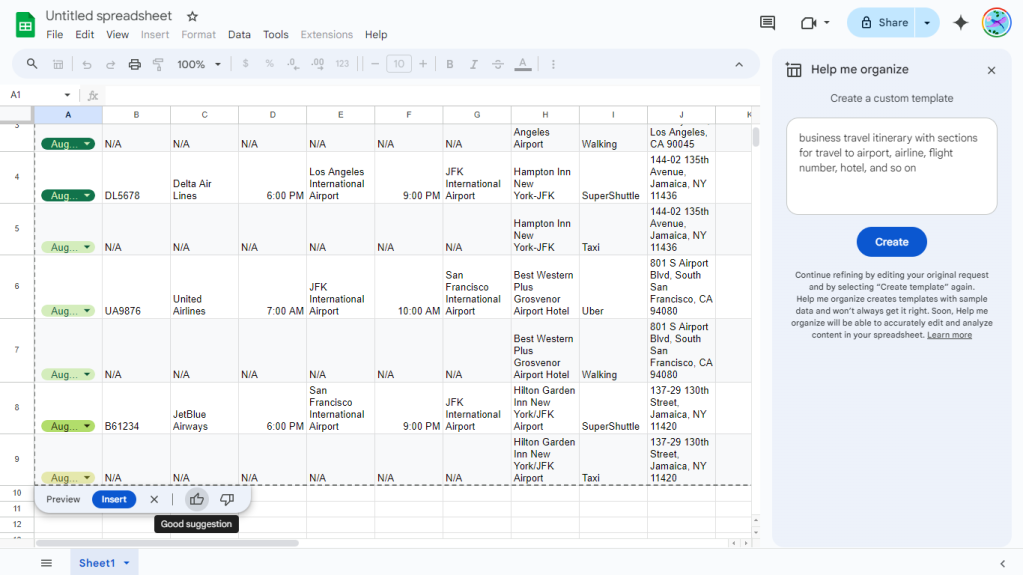
Task: Select the Sheet1 tab
Action: [x=97, y=563]
